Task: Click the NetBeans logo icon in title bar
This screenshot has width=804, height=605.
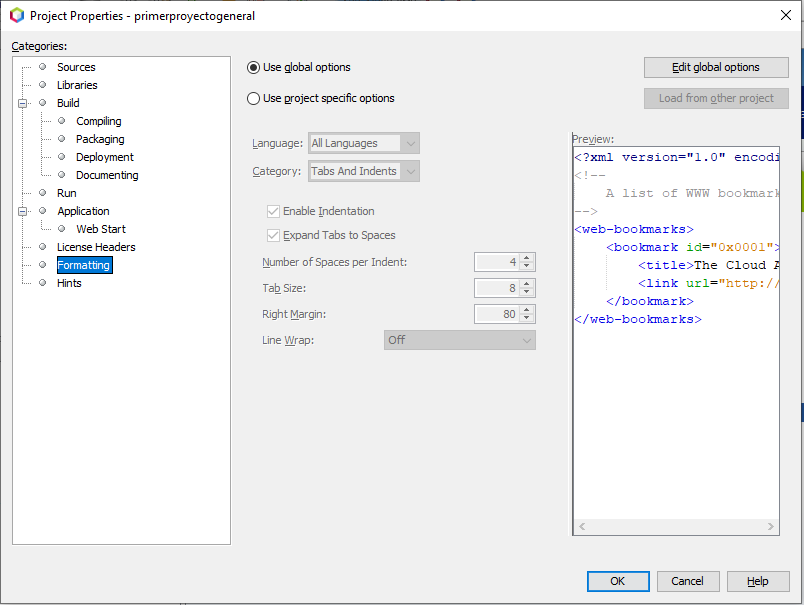Action: [17, 16]
